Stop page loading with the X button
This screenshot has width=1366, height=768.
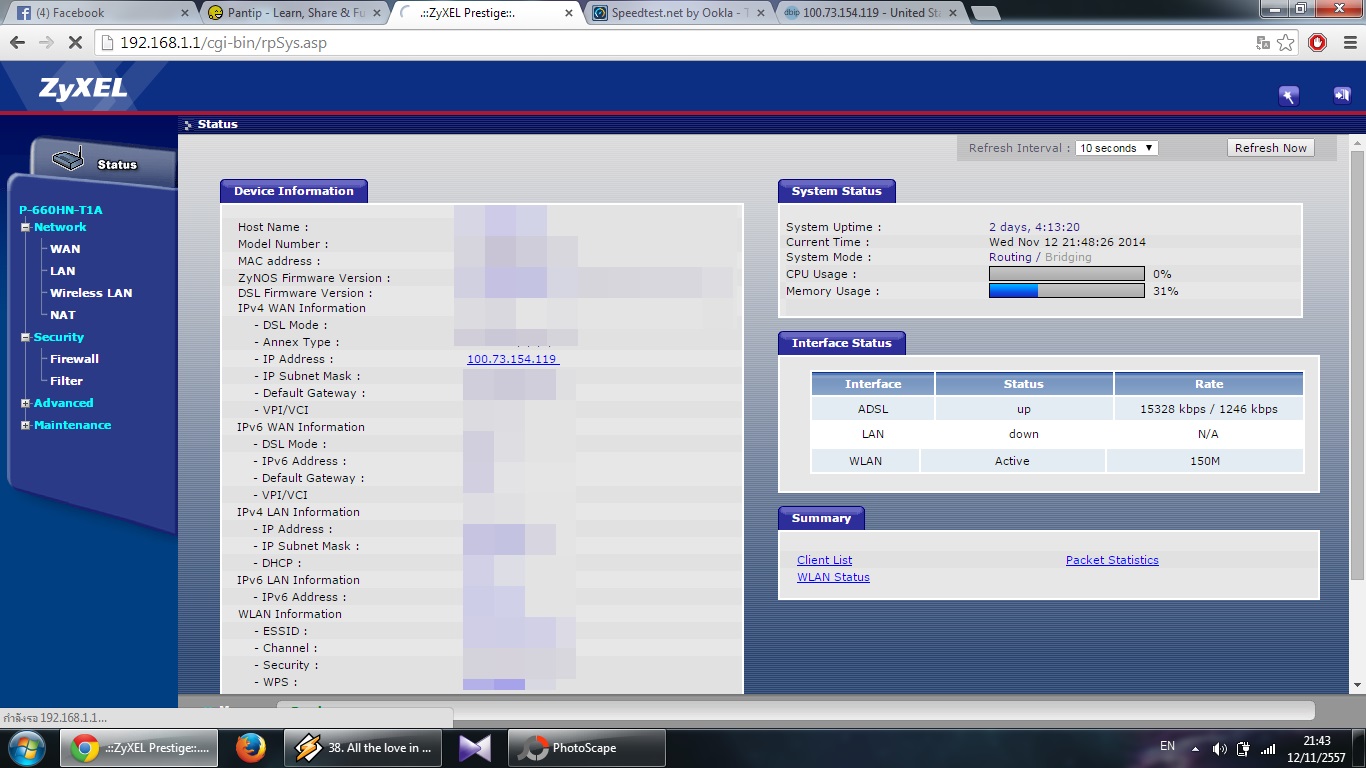point(75,43)
